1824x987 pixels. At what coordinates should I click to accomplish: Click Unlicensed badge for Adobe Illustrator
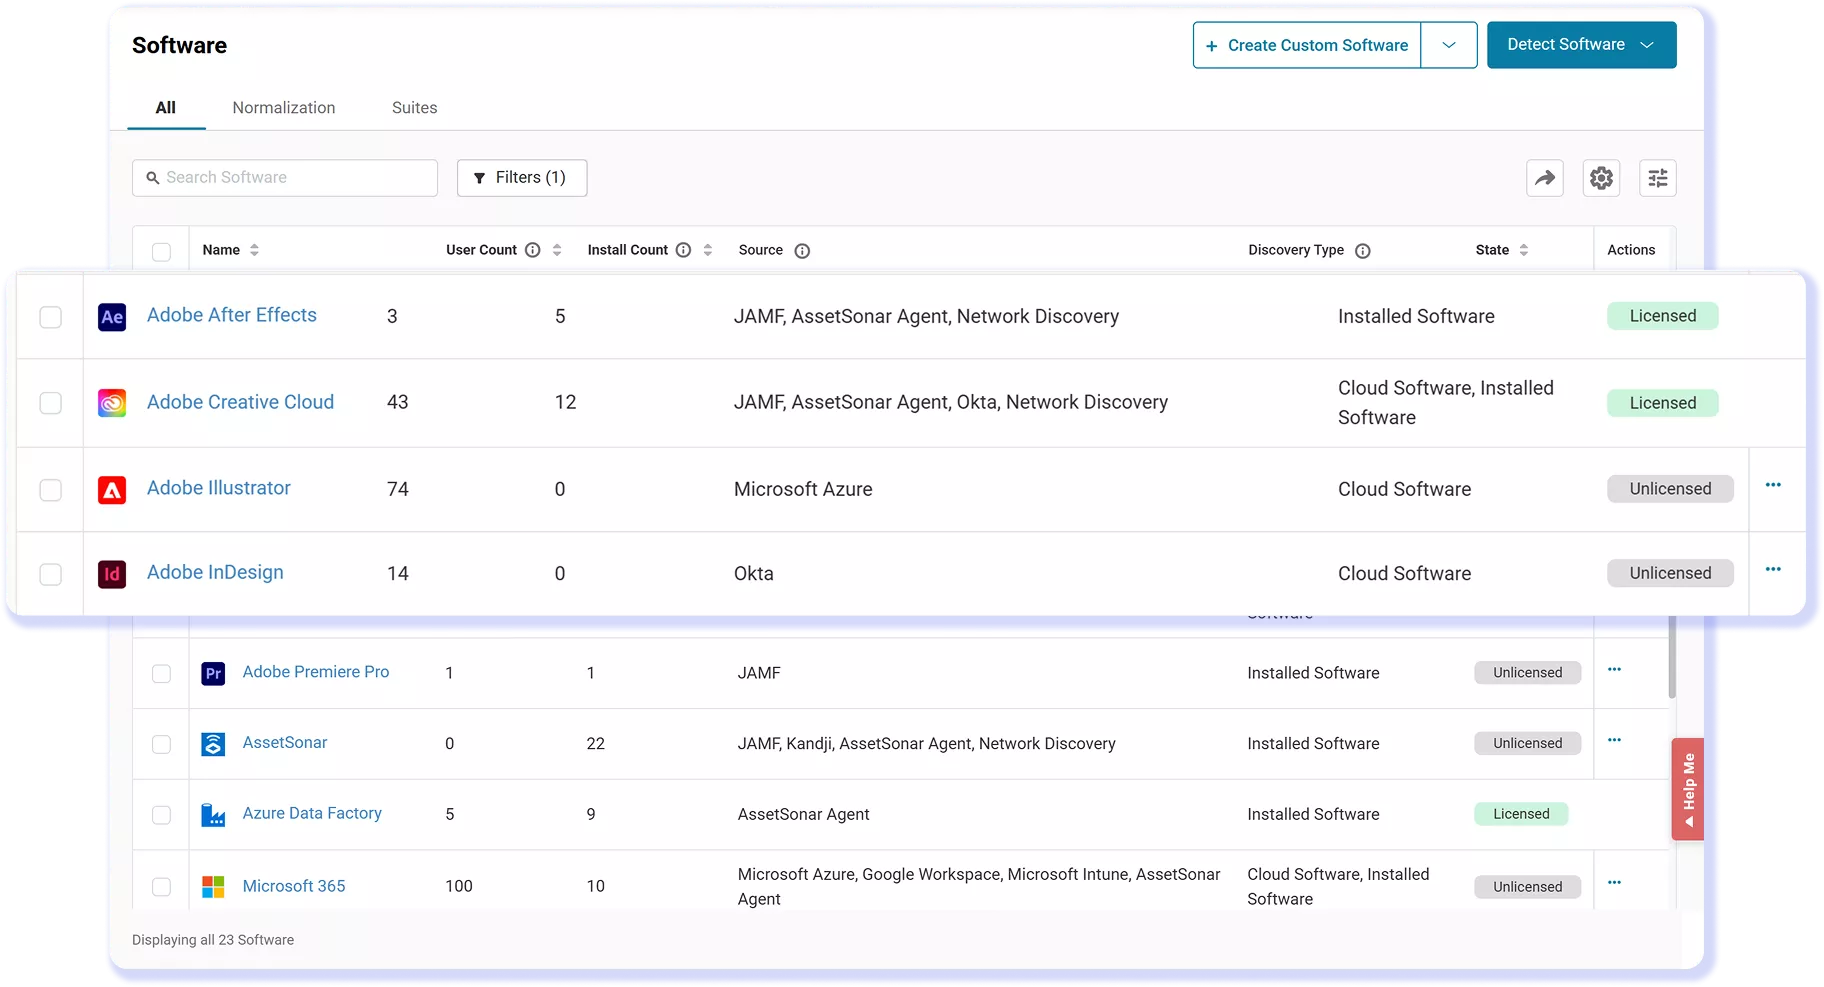[x=1670, y=489]
